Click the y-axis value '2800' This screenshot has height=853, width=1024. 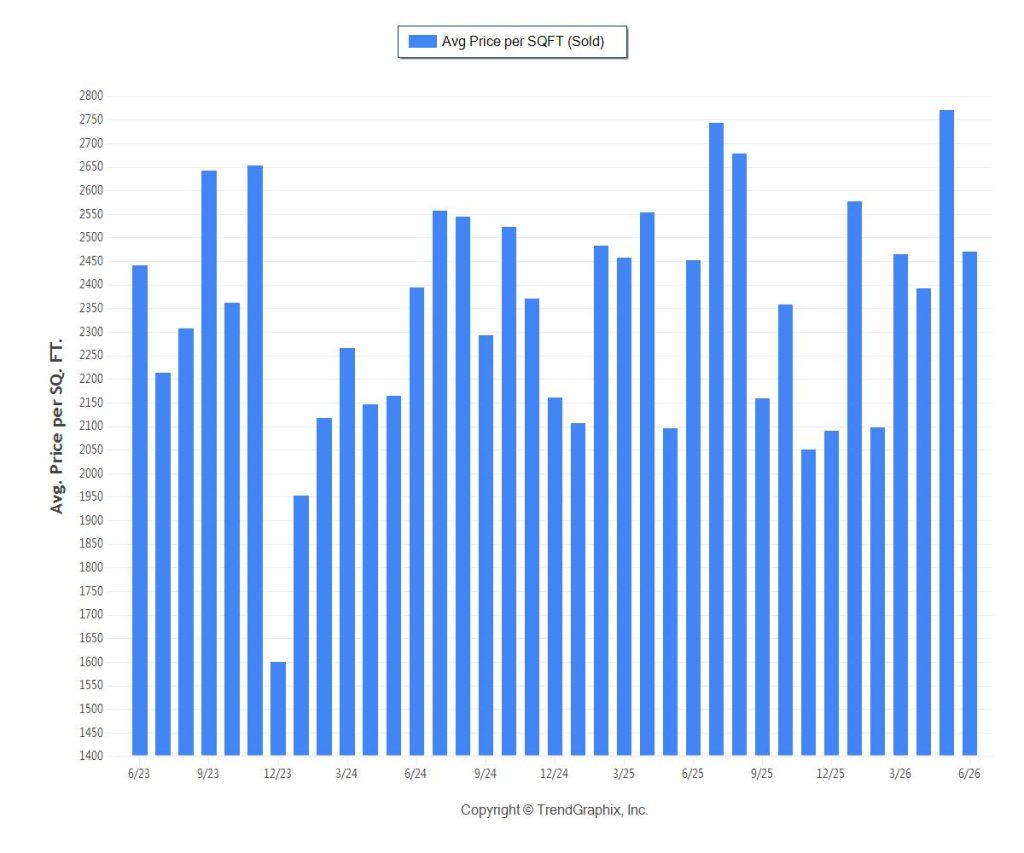tap(91, 96)
